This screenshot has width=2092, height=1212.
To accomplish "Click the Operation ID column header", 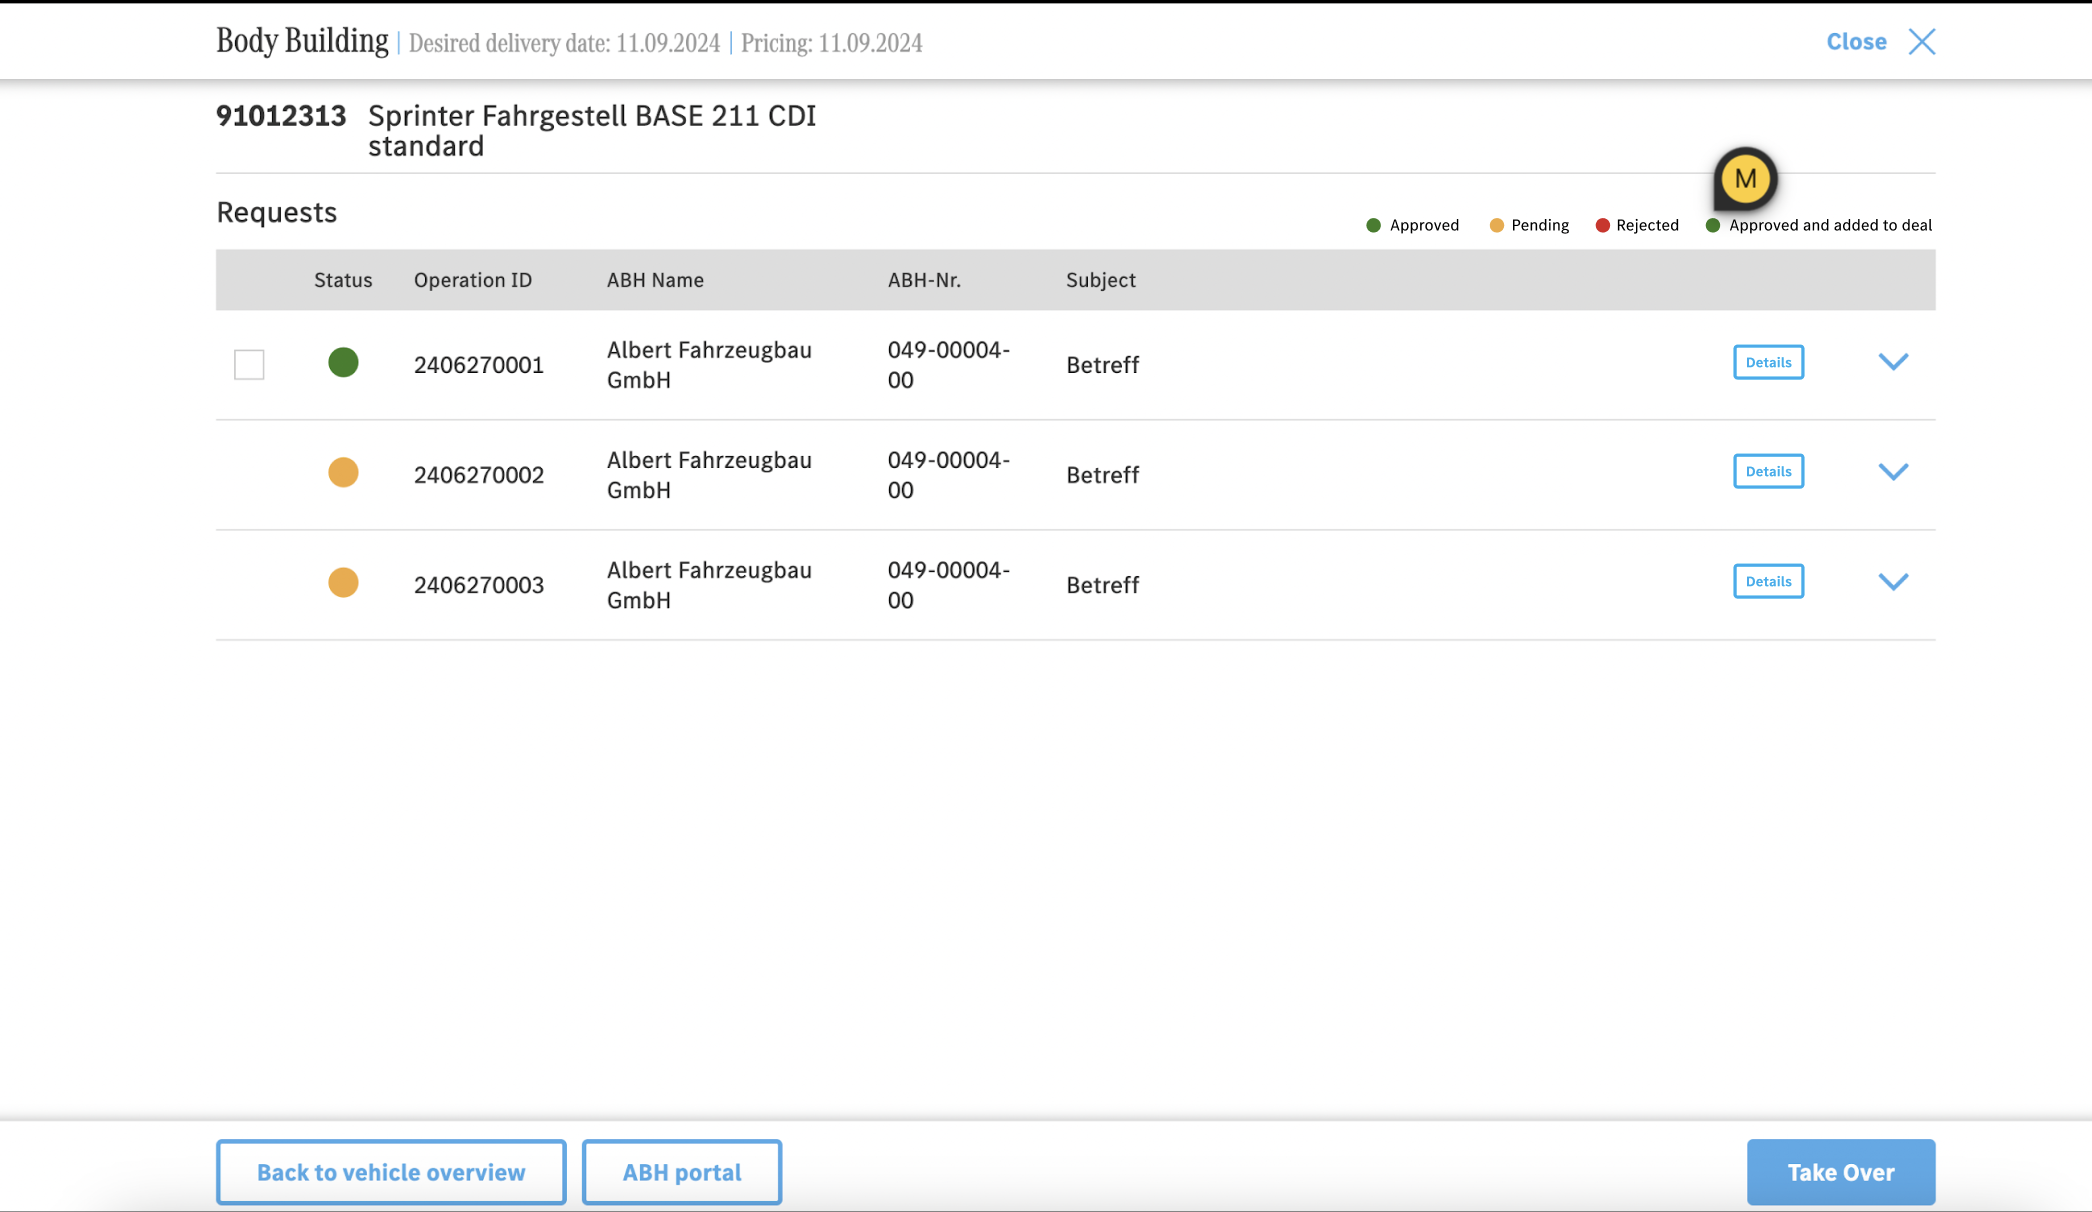I will tap(473, 280).
